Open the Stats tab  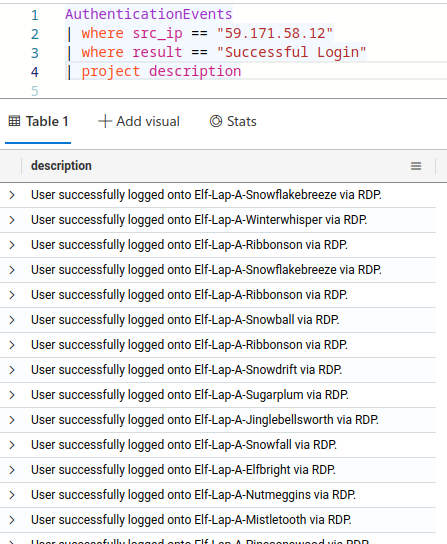coord(233,121)
